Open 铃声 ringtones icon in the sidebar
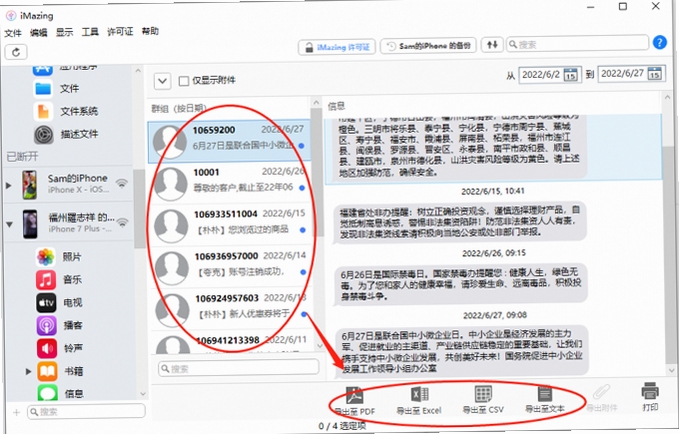The width and height of the screenshot is (679, 434). [47, 348]
